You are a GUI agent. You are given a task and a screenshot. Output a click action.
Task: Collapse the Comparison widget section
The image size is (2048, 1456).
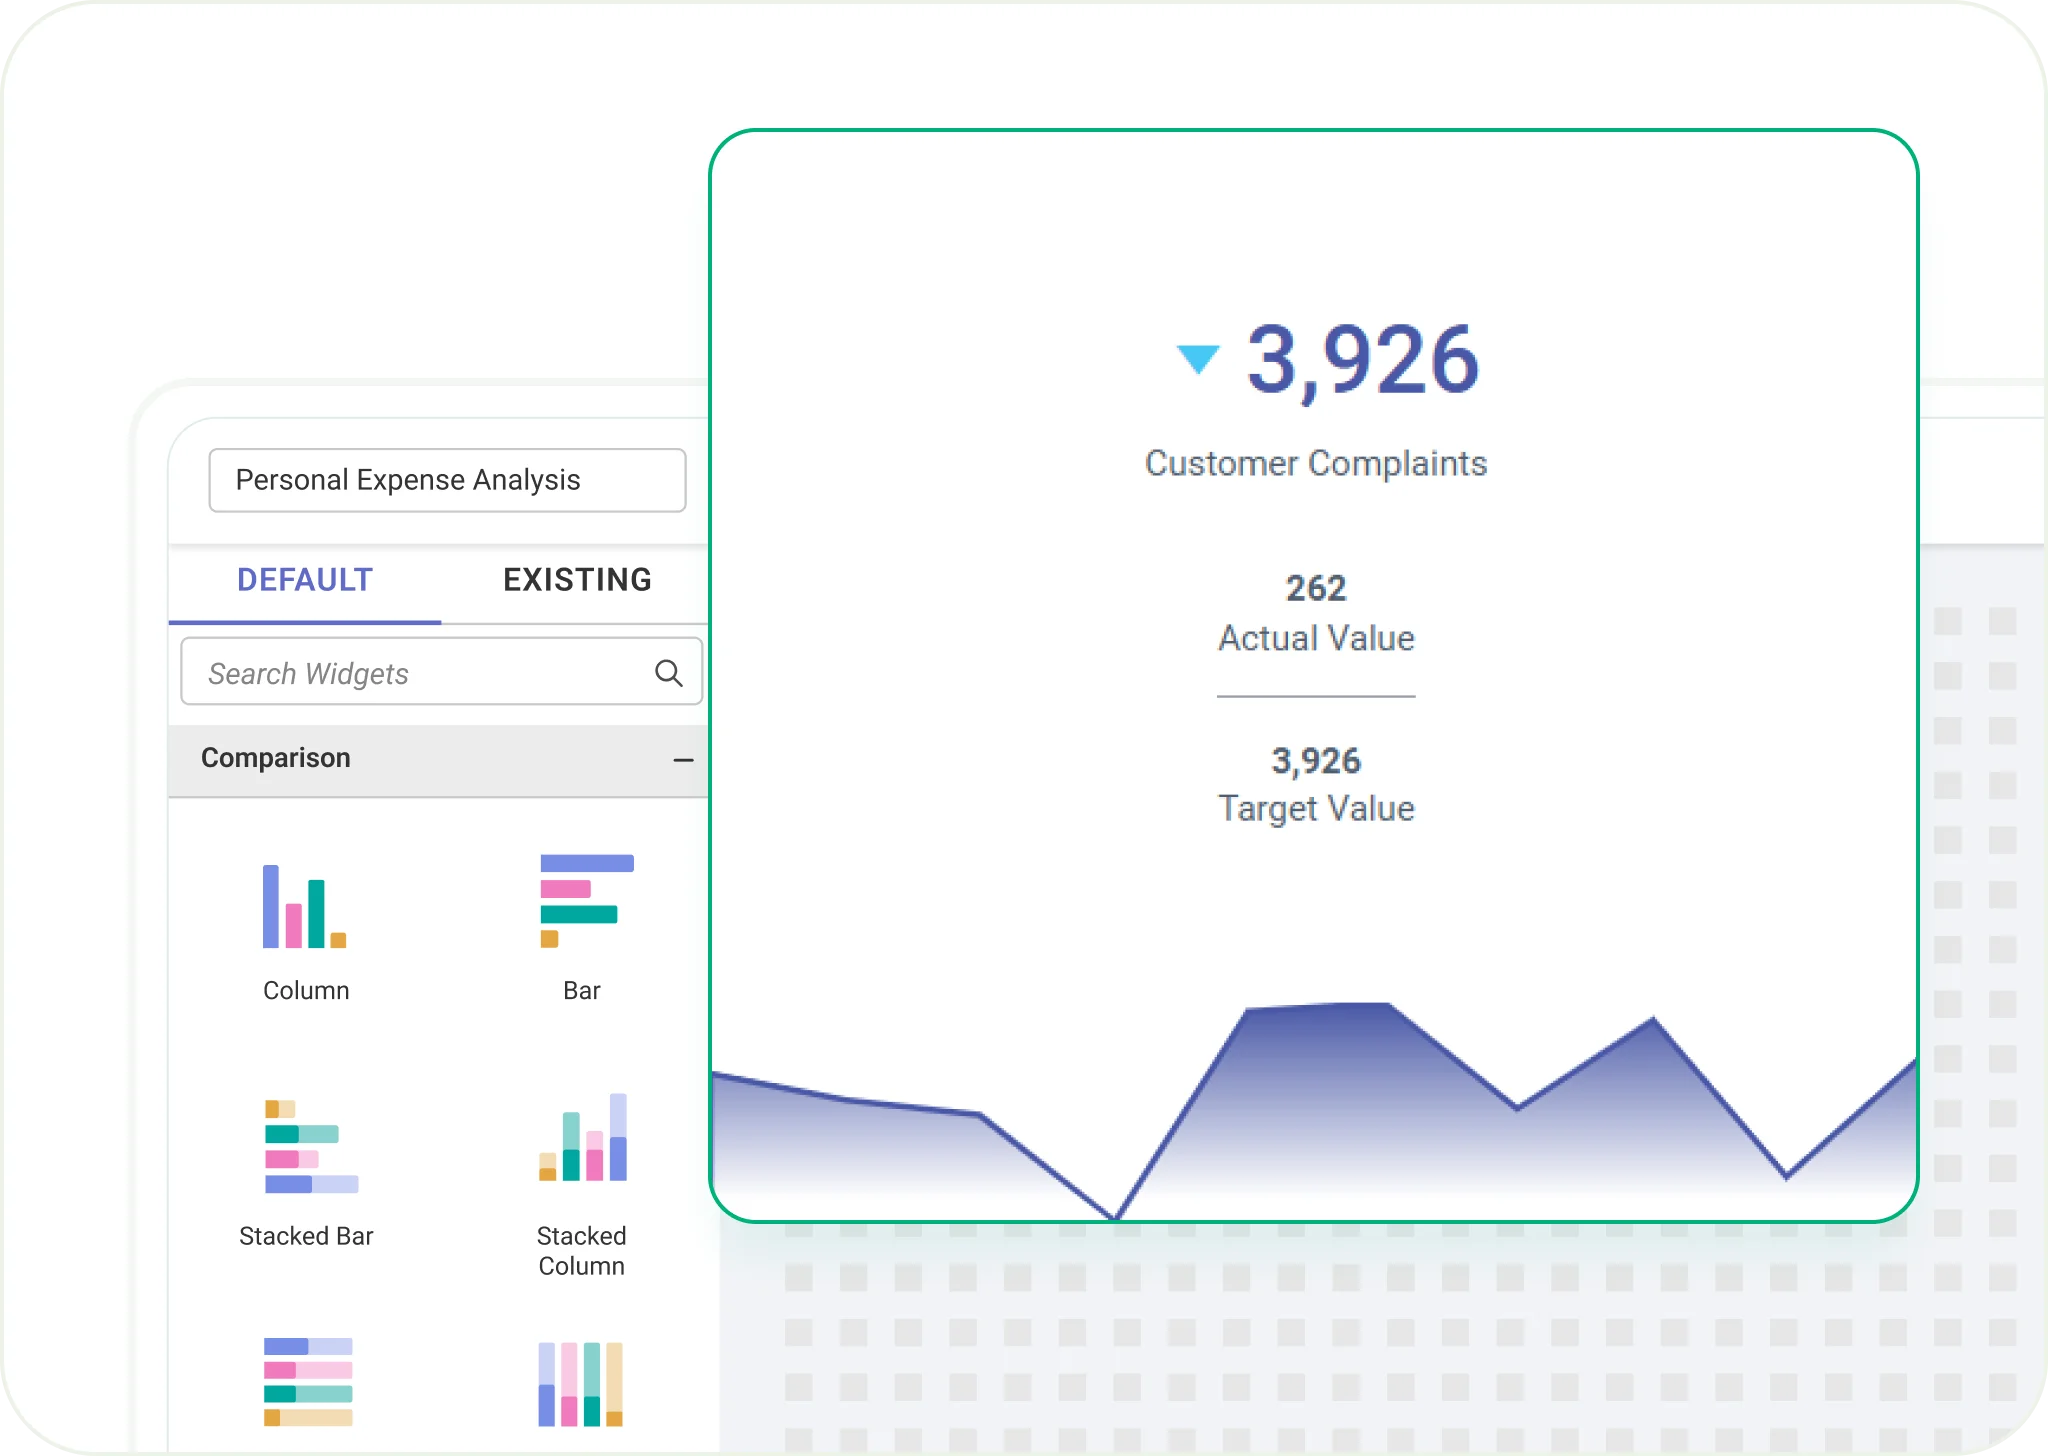point(684,760)
